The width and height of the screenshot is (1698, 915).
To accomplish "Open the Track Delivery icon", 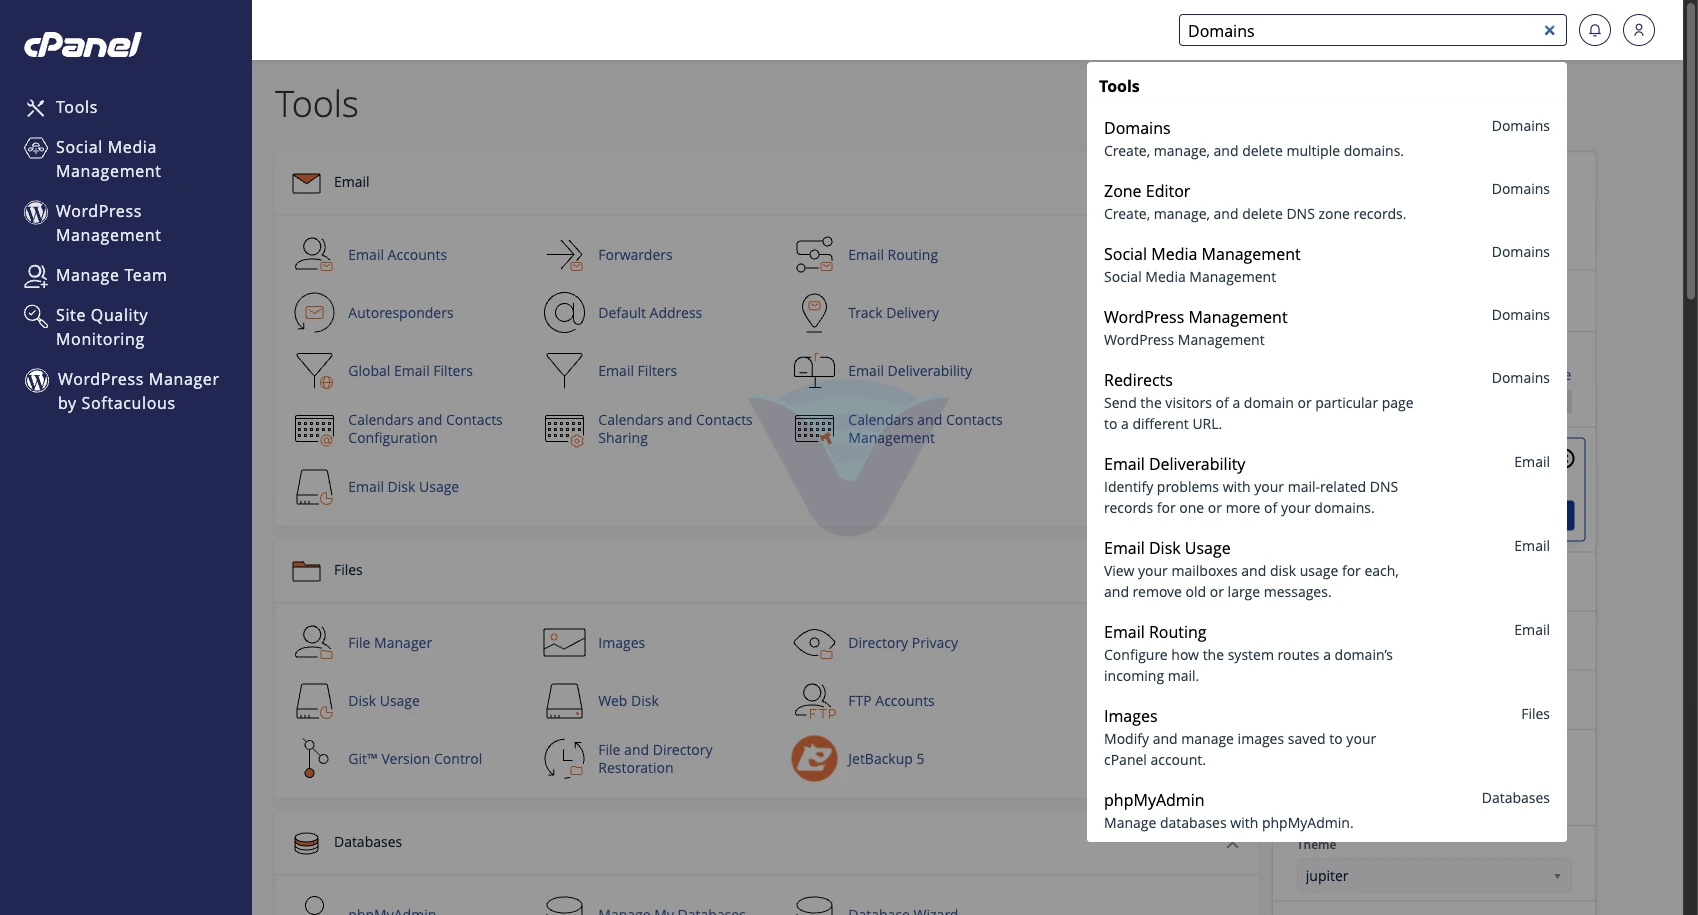I will point(814,312).
